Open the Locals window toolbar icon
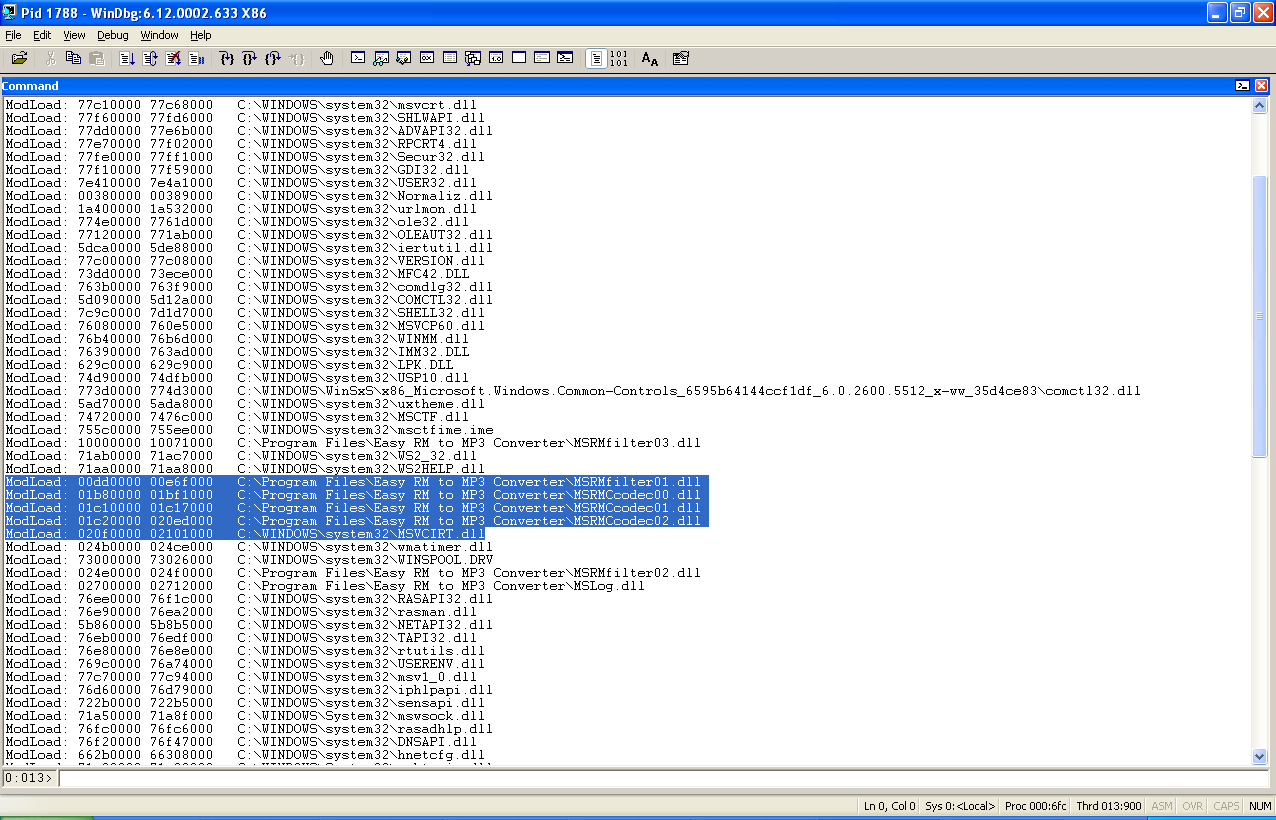The height and width of the screenshot is (820, 1276). click(x=404, y=59)
